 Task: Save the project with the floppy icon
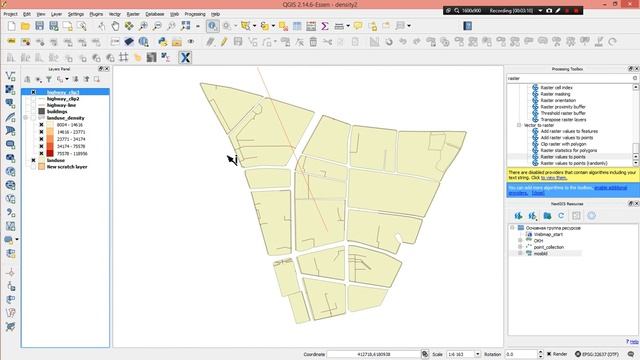click(x=39, y=26)
